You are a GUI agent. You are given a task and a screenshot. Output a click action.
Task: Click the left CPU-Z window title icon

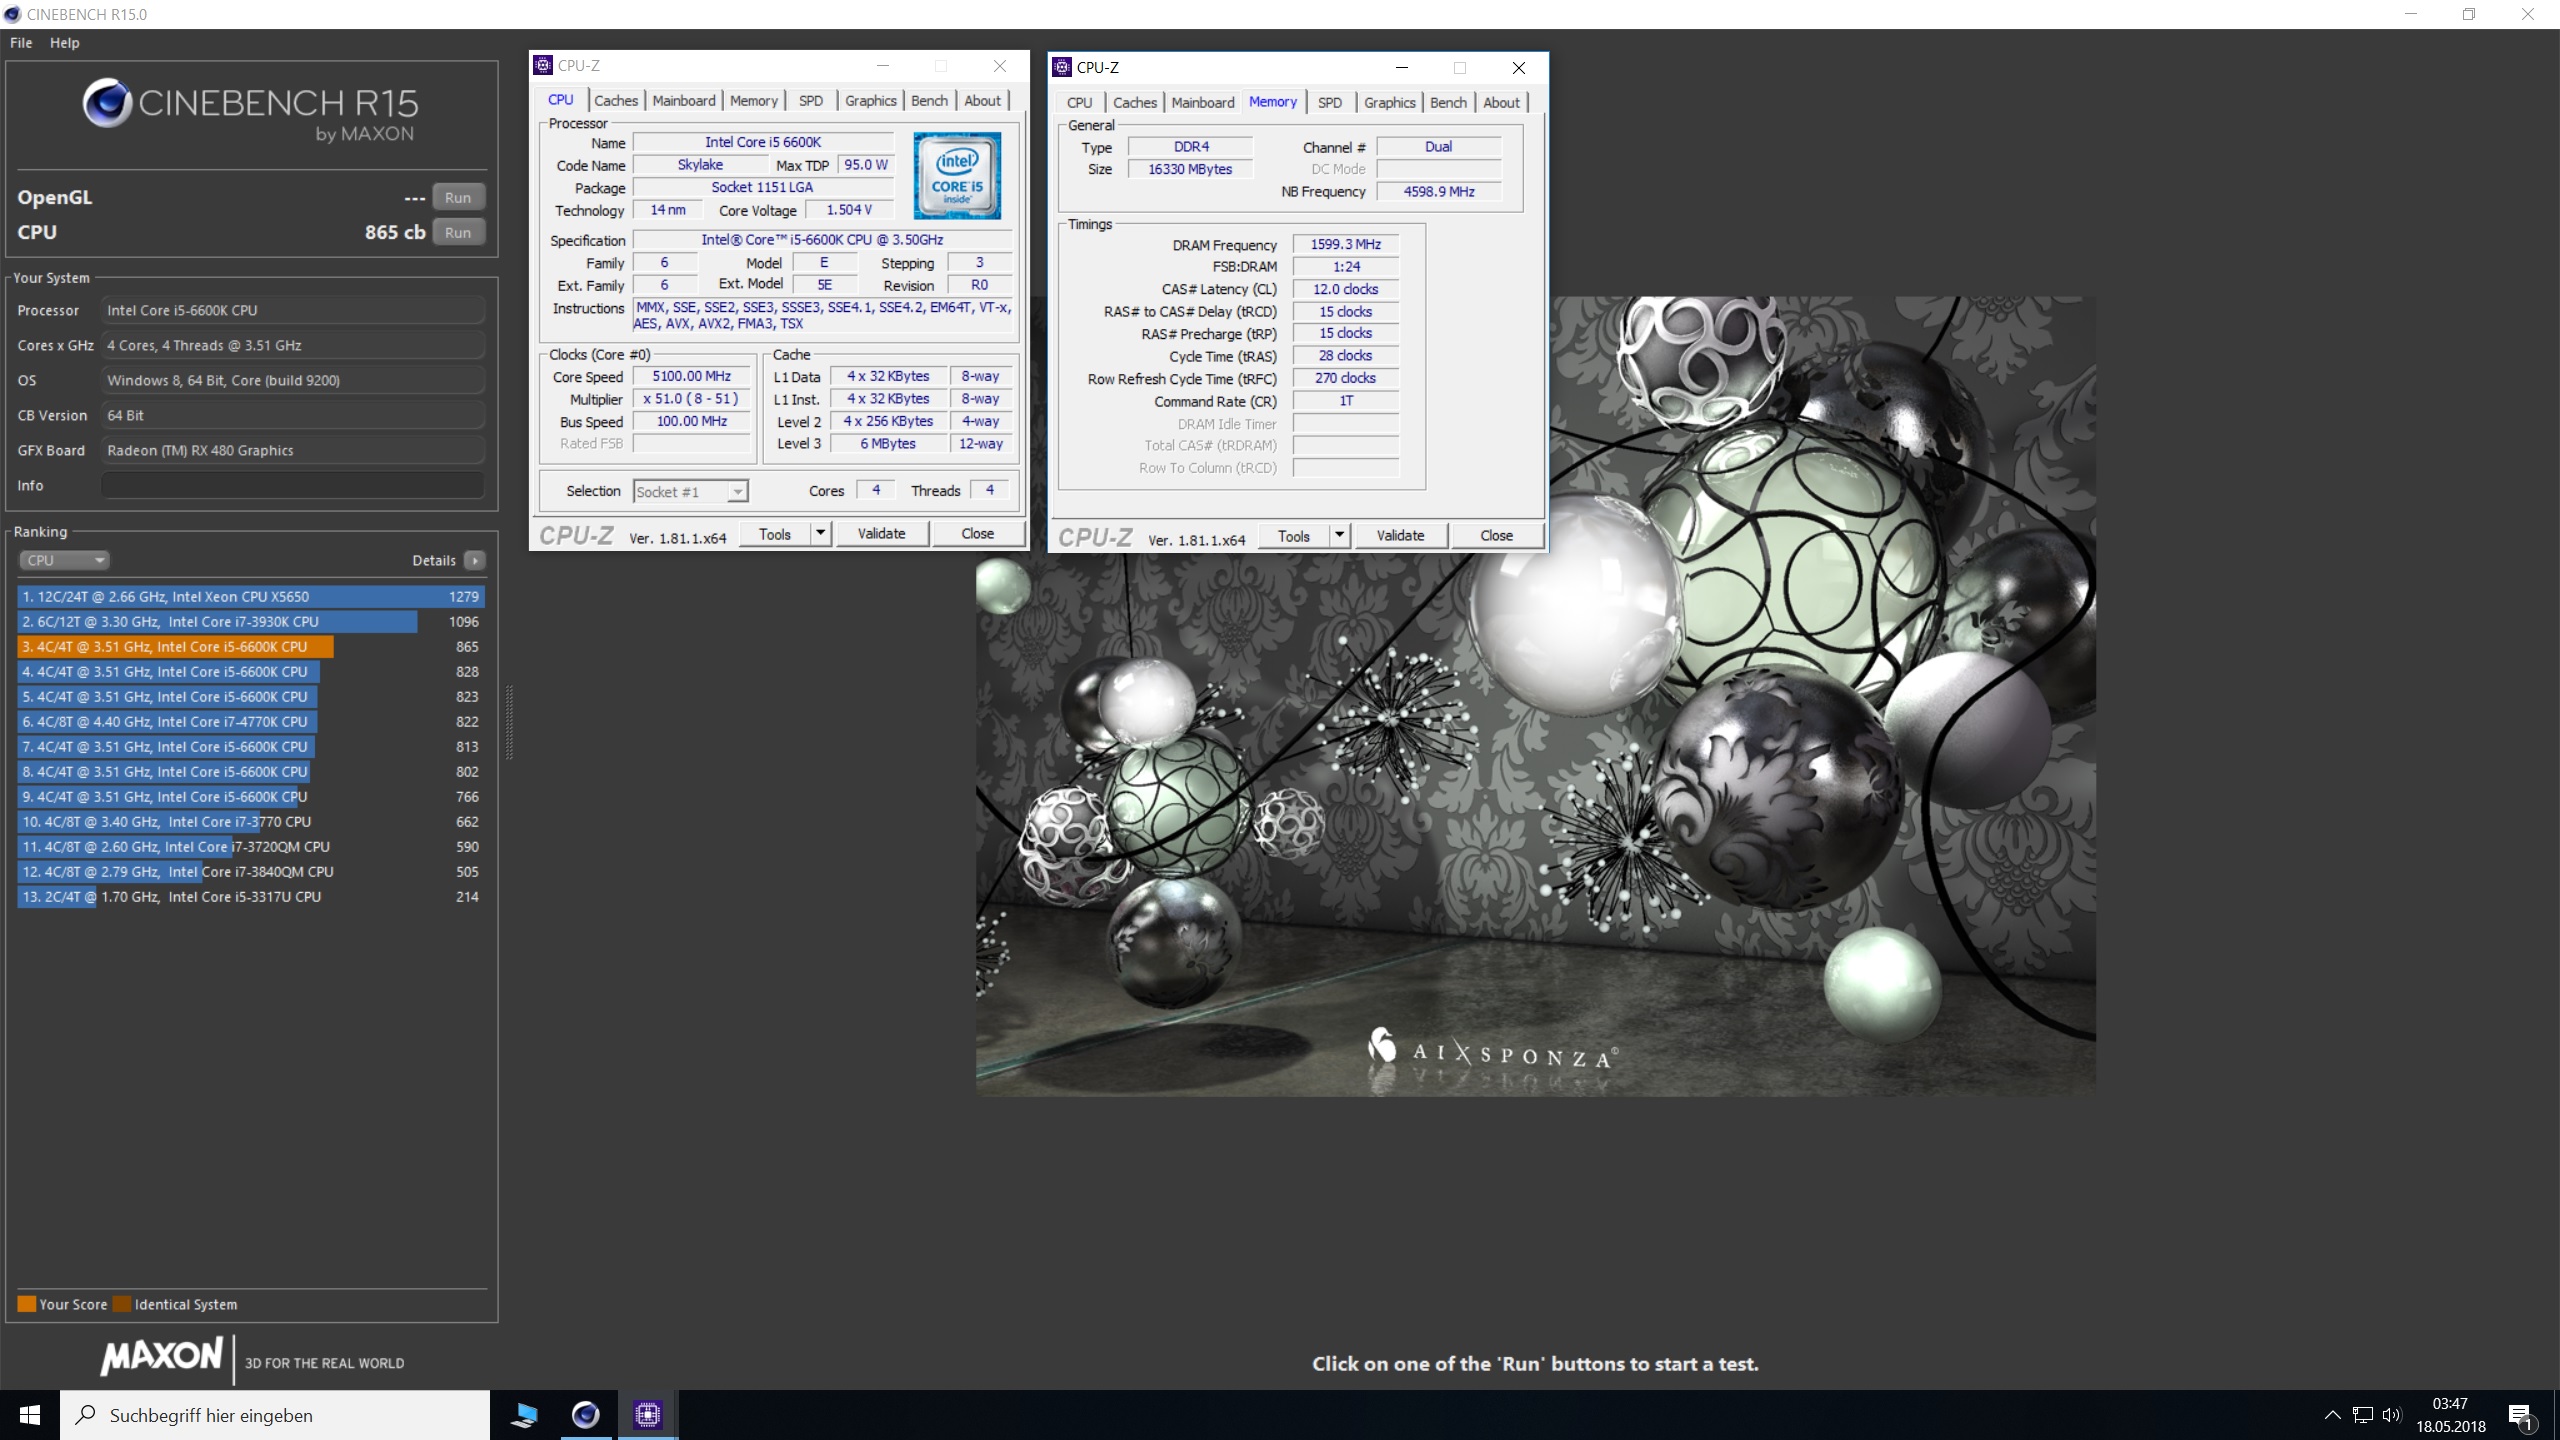pos(543,66)
